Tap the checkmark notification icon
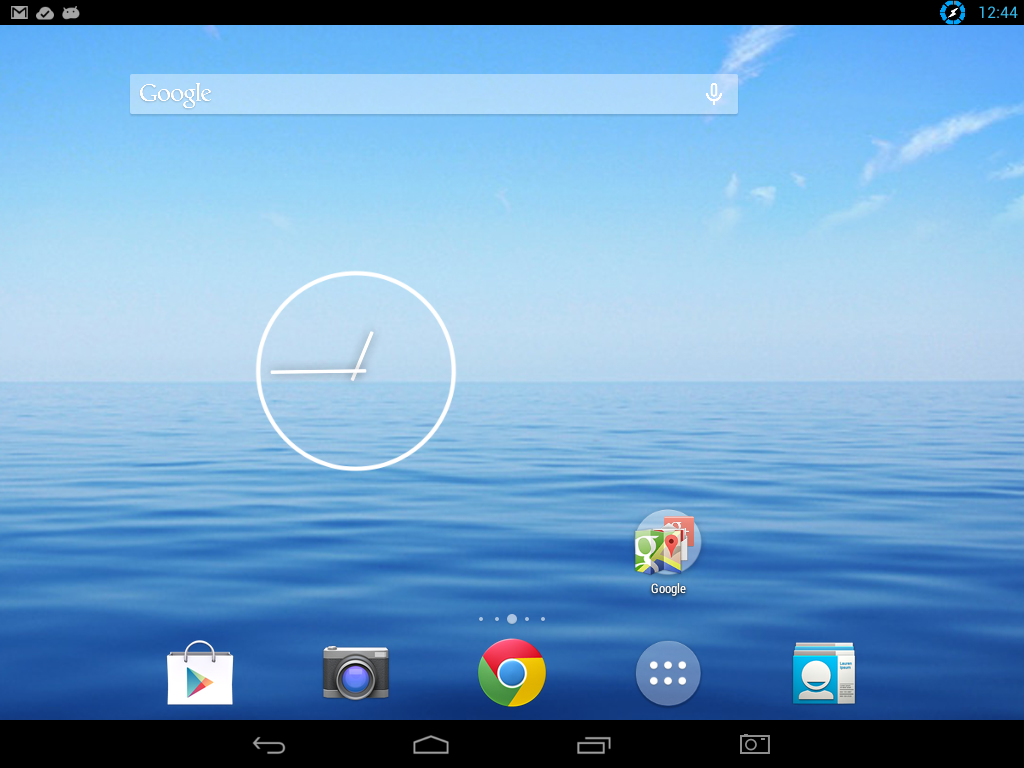Viewport: 1024px width, 768px height. click(45, 12)
